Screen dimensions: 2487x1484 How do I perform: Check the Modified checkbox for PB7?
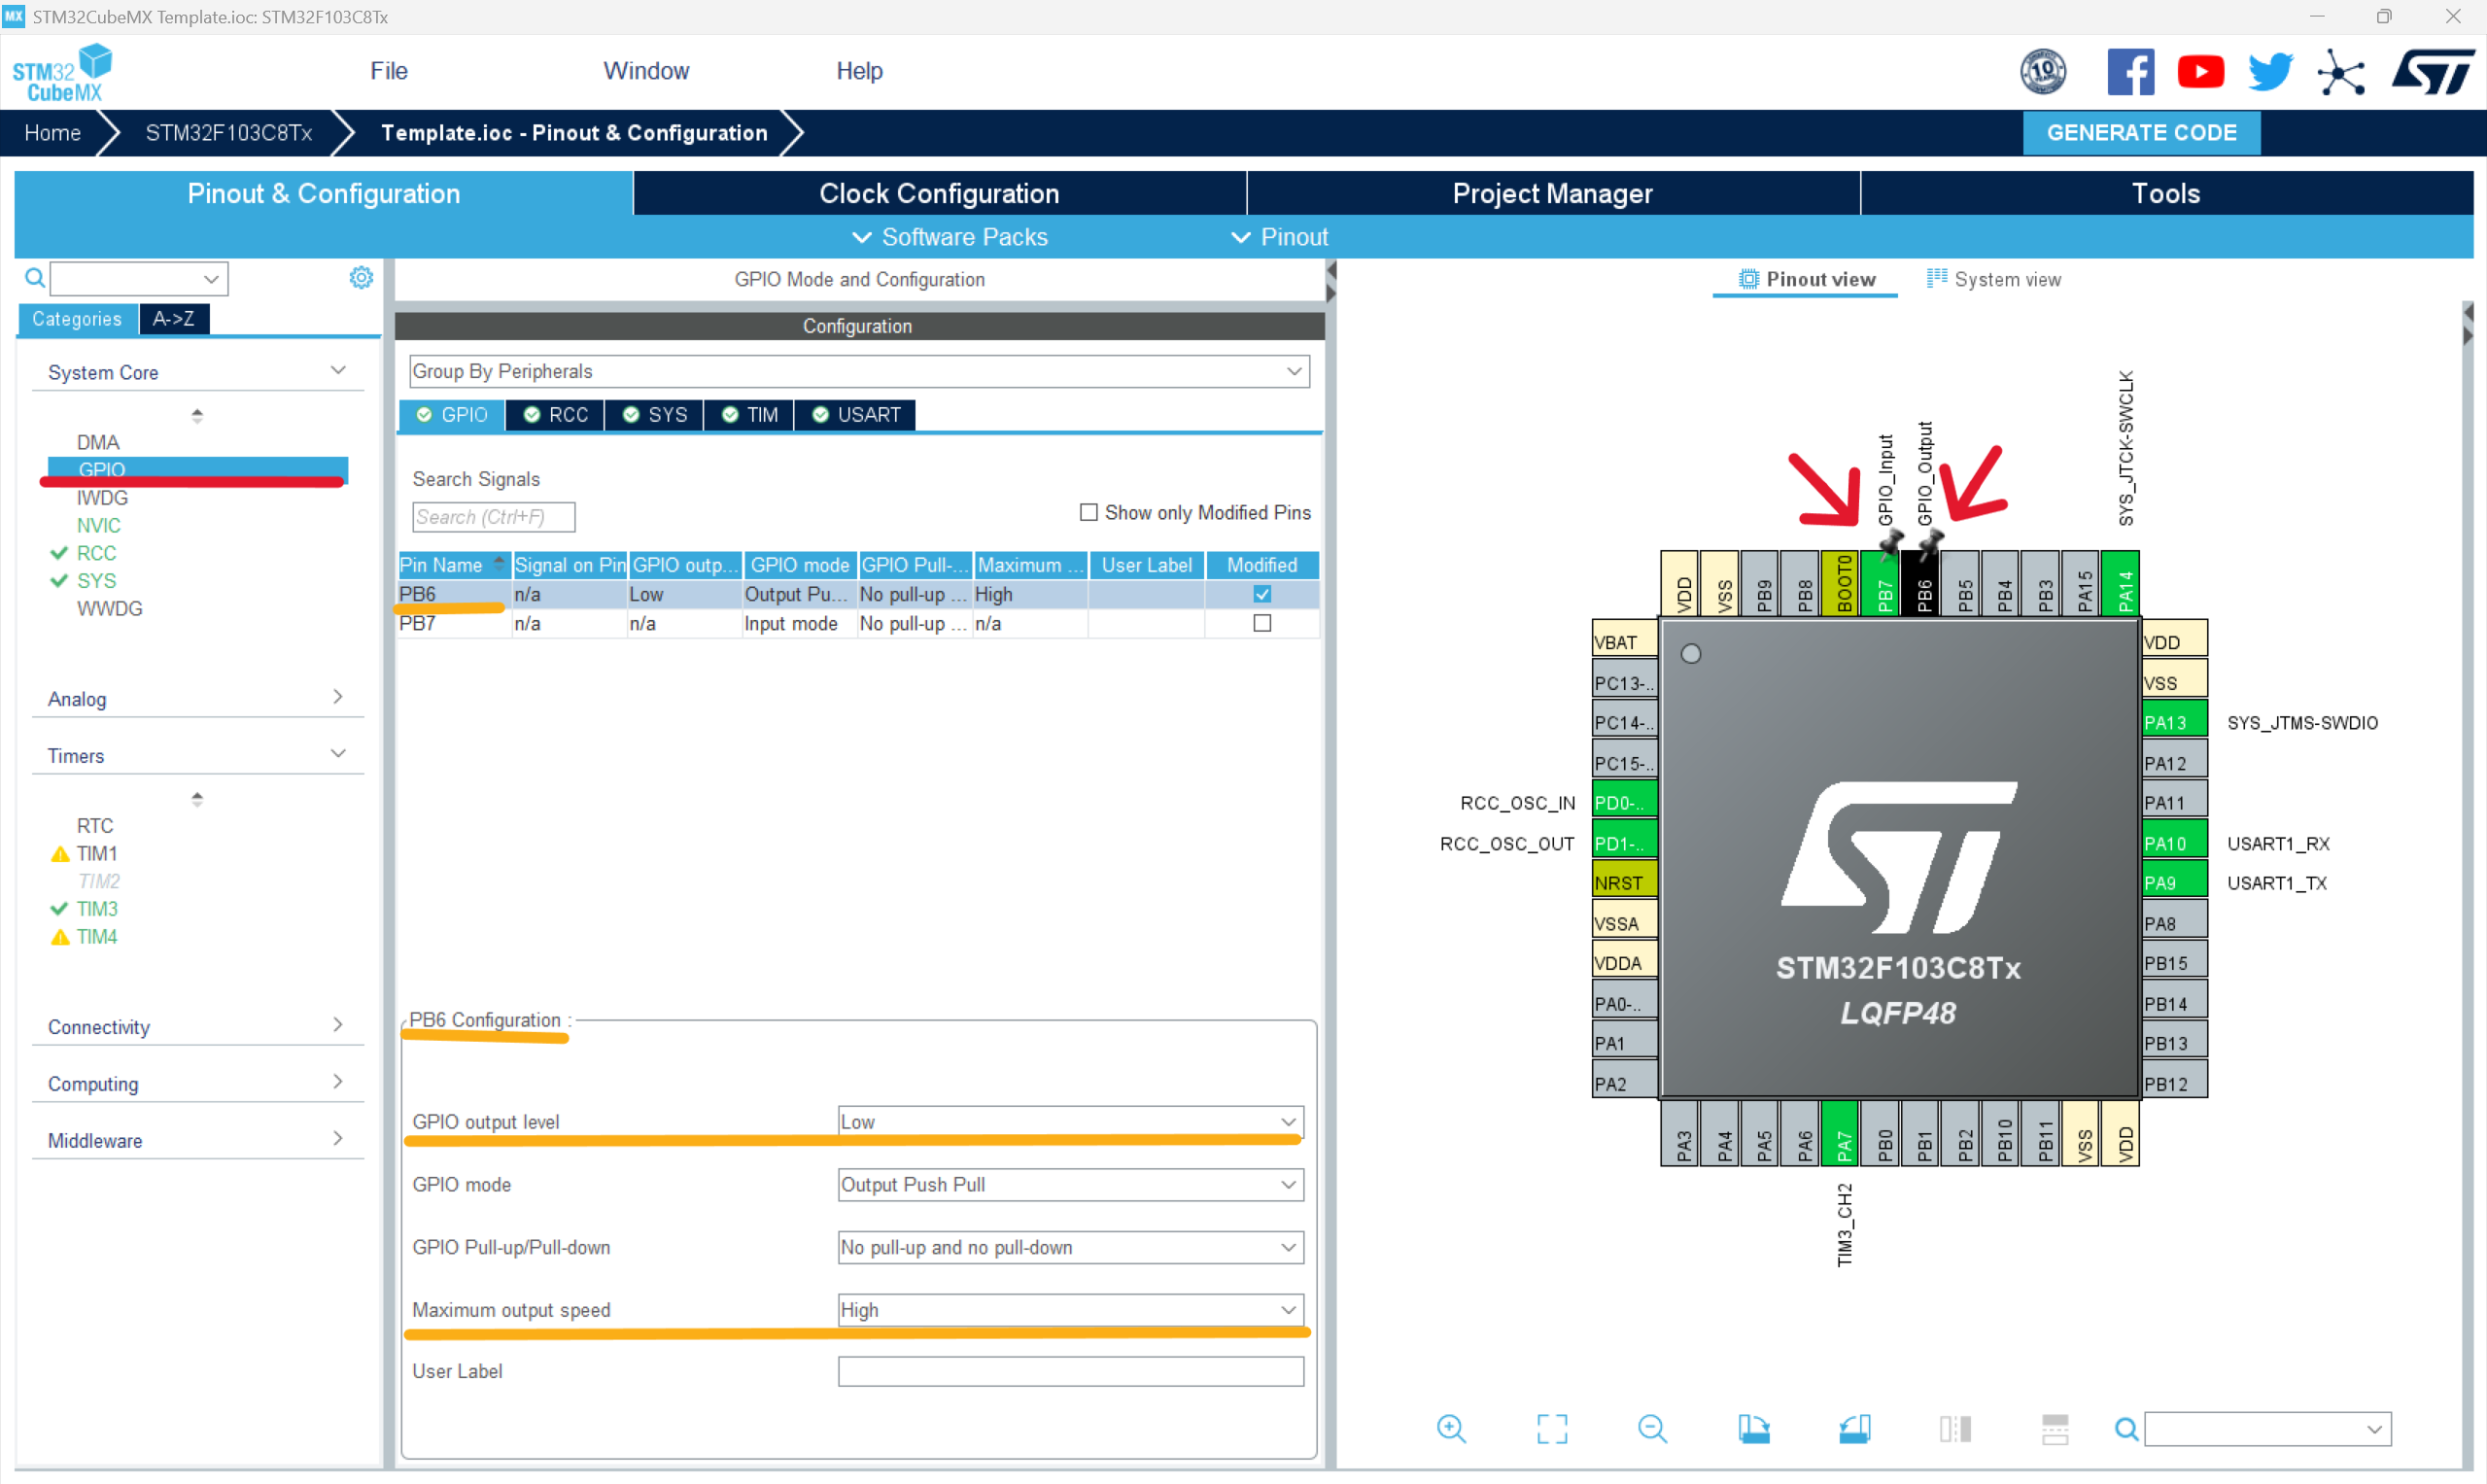[x=1262, y=623]
